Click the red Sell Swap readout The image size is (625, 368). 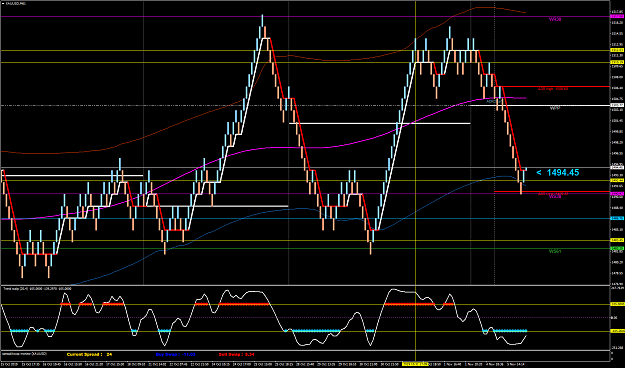tap(236, 354)
